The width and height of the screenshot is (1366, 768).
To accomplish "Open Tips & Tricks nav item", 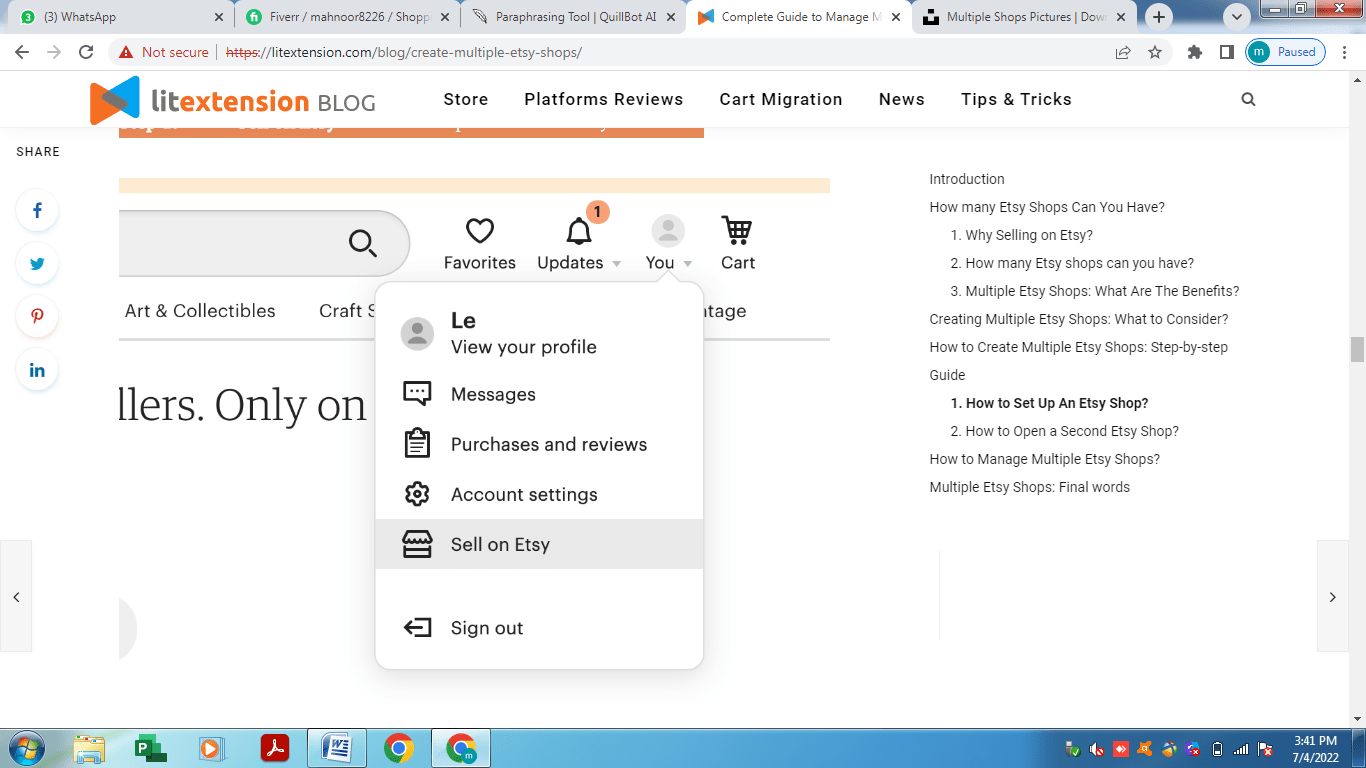I will (x=1016, y=99).
